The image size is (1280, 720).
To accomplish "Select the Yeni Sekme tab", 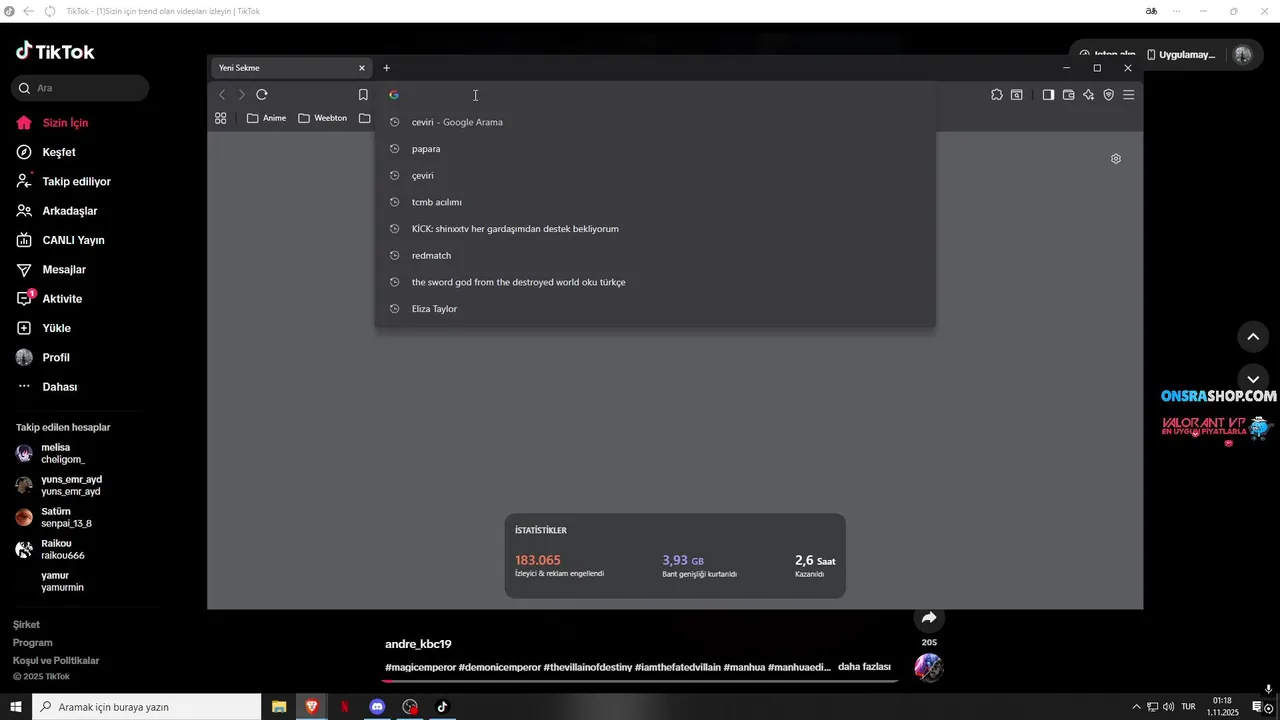I will tap(292, 68).
